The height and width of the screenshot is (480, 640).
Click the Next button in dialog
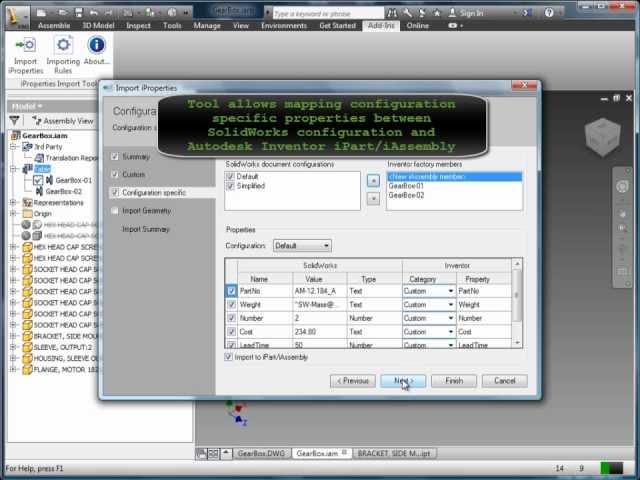pos(403,381)
